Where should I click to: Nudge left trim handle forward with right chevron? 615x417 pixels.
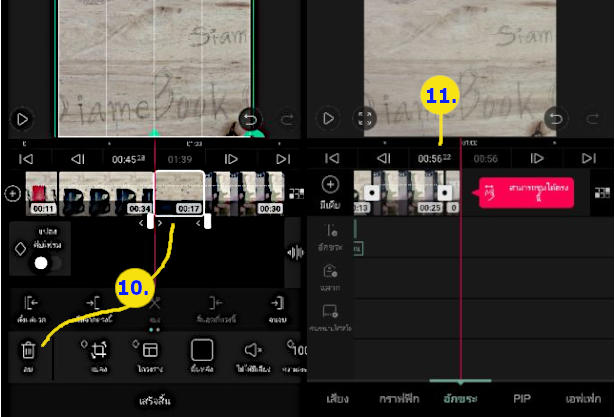160,223
